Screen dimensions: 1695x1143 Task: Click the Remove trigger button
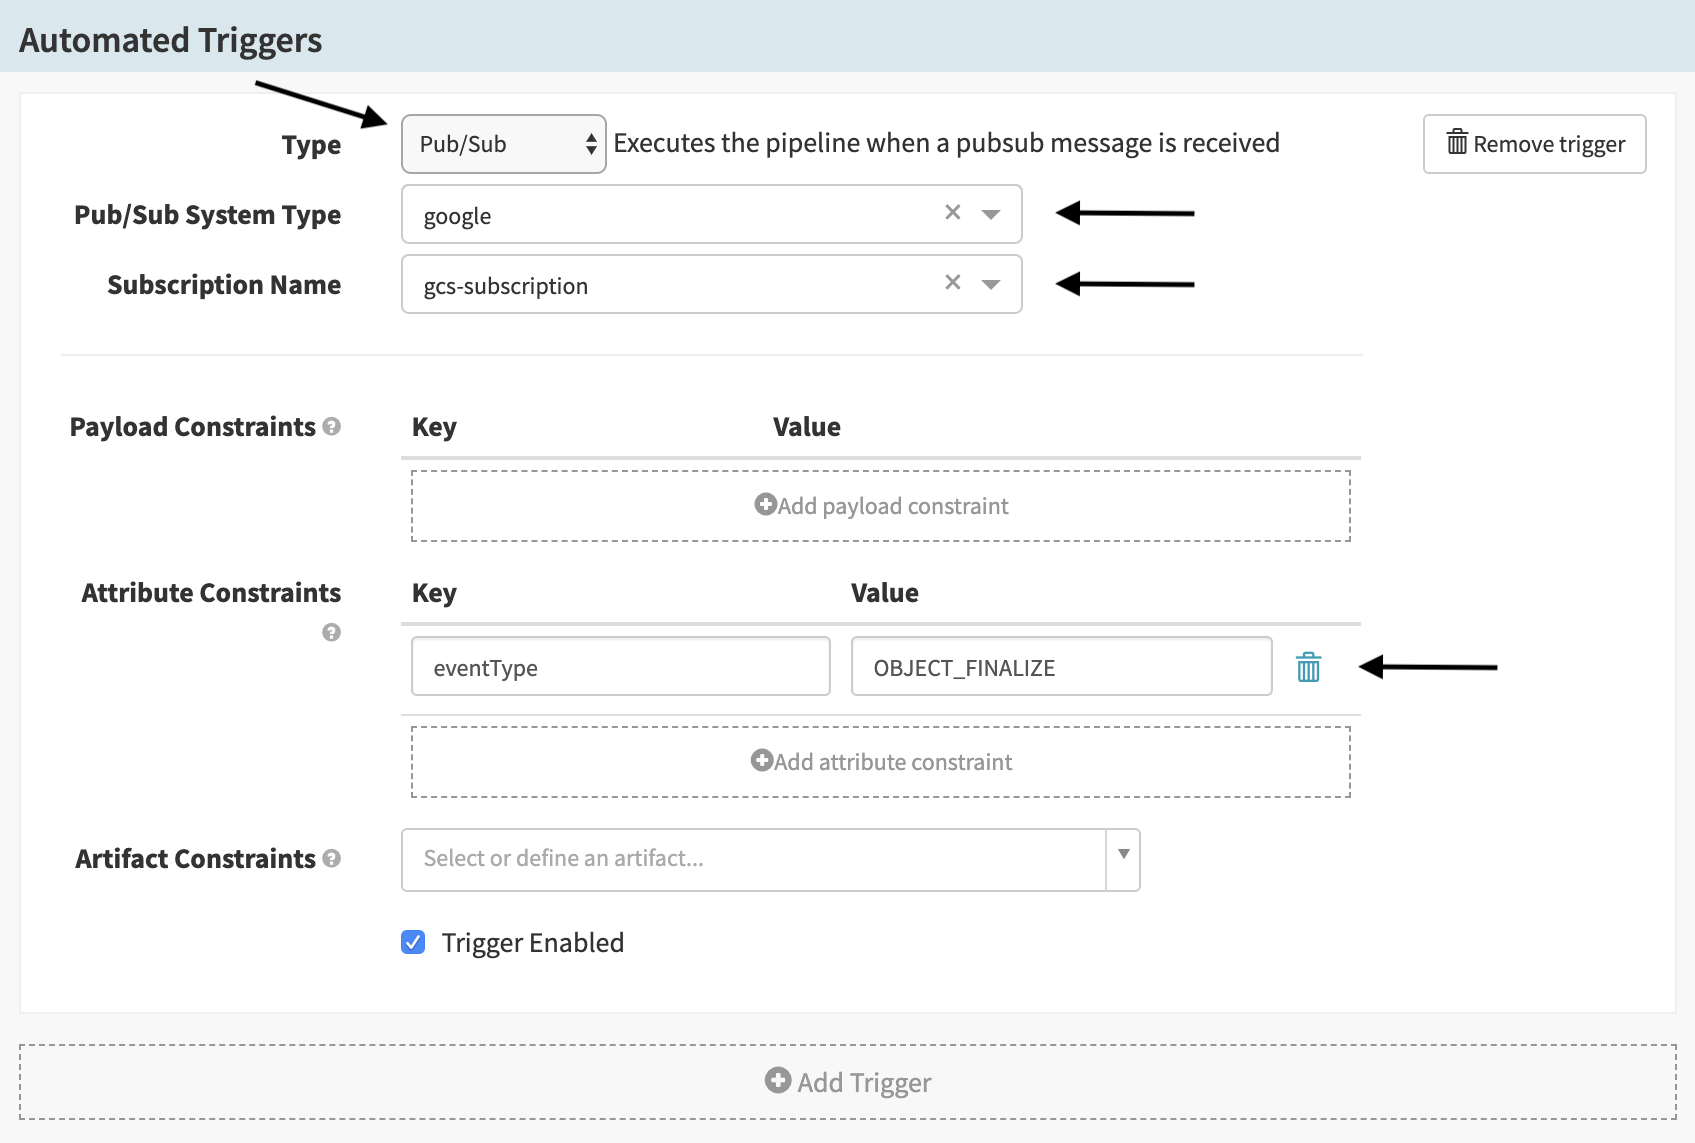[1534, 144]
